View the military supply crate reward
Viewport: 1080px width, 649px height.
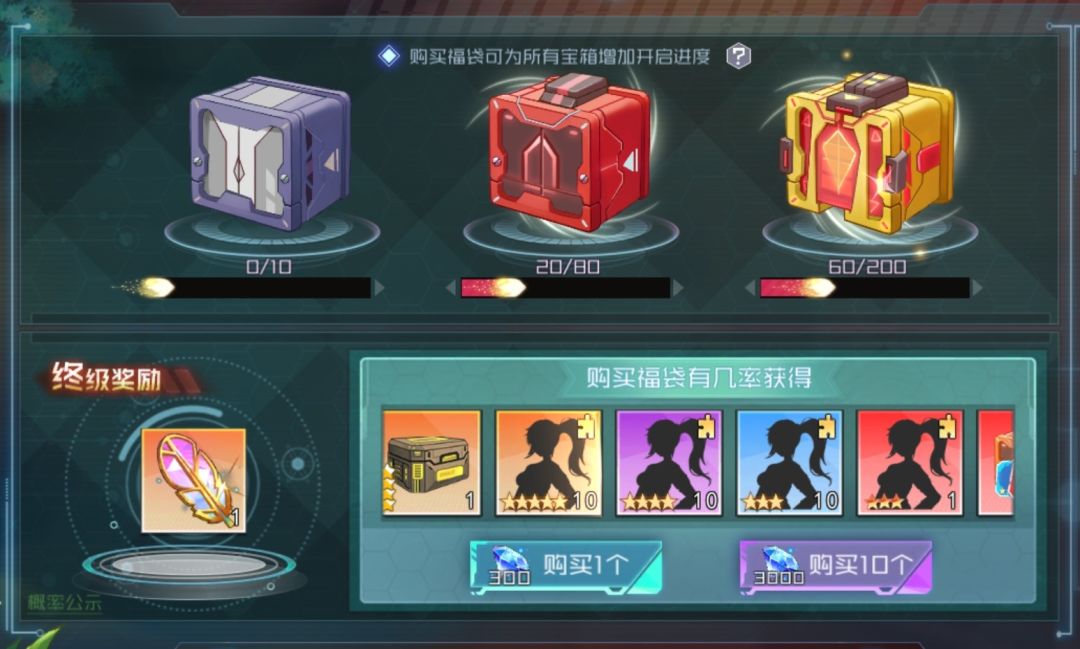(432, 462)
